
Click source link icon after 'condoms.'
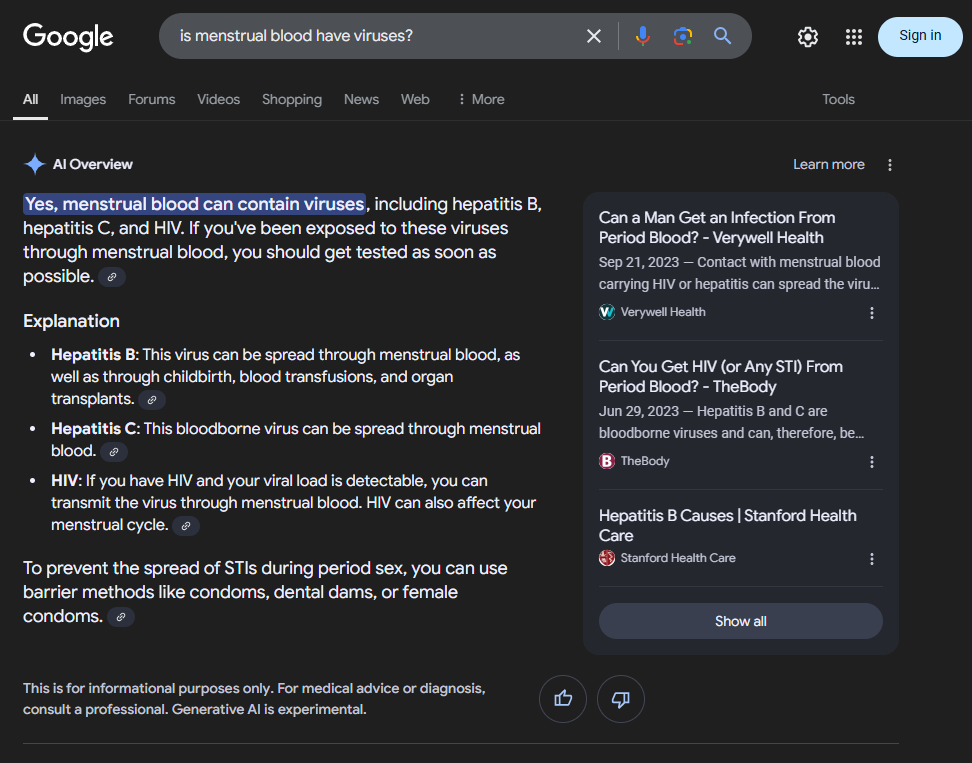tap(122, 617)
